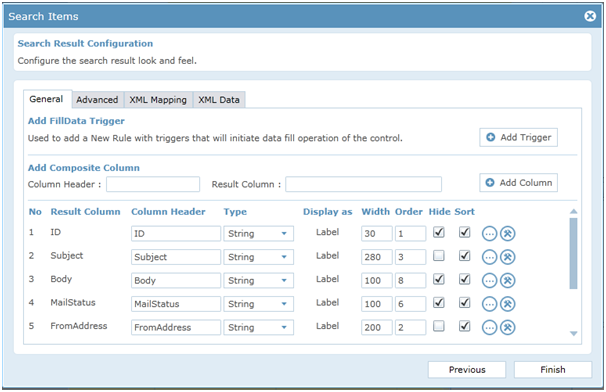Screen dimensions: 606x392
Task: Toggle the Hide checkbox for FromAddress
Action: point(439,326)
